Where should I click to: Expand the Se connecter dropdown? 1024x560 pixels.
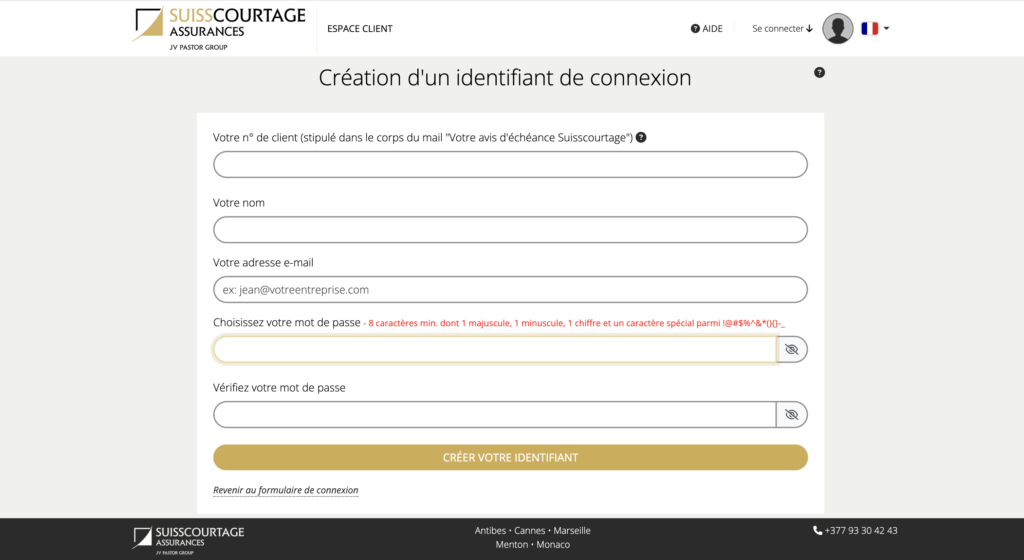pos(782,29)
